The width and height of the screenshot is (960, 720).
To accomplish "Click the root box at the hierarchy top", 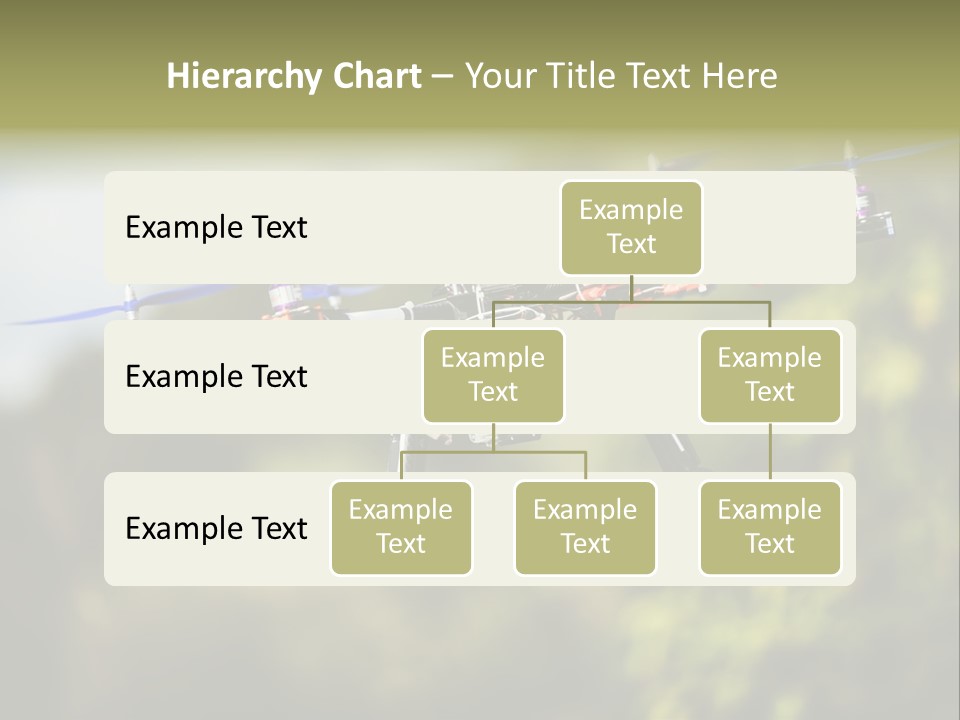I will pos(631,227).
